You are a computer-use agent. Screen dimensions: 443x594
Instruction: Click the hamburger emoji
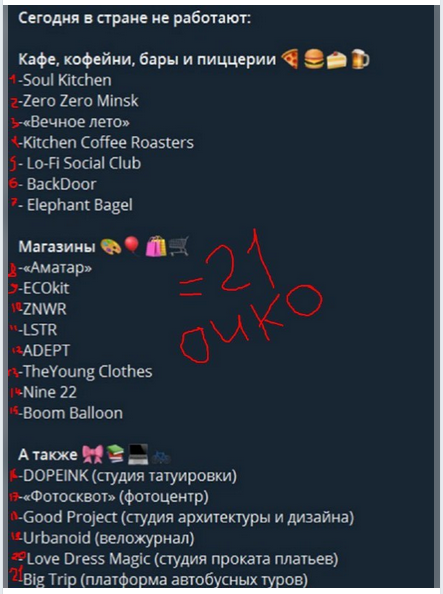(x=314, y=59)
